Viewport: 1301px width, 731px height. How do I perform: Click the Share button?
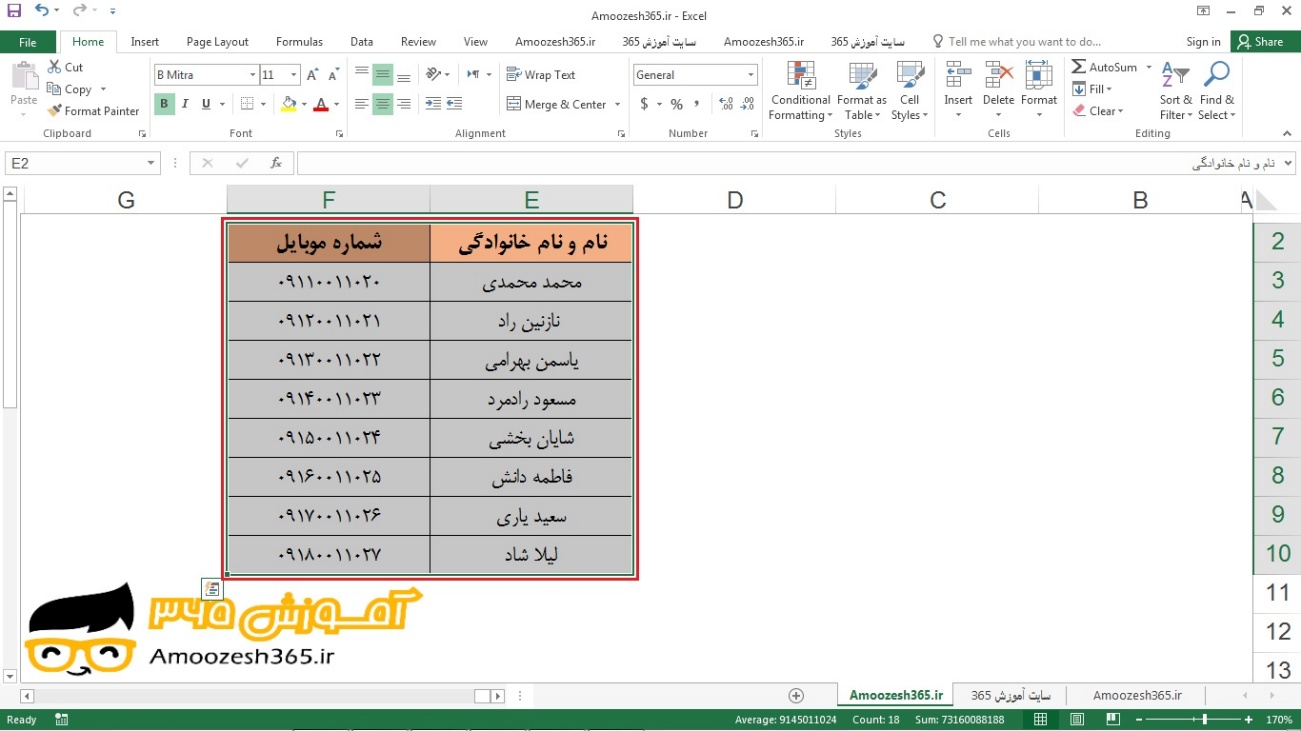click(1260, 42)
